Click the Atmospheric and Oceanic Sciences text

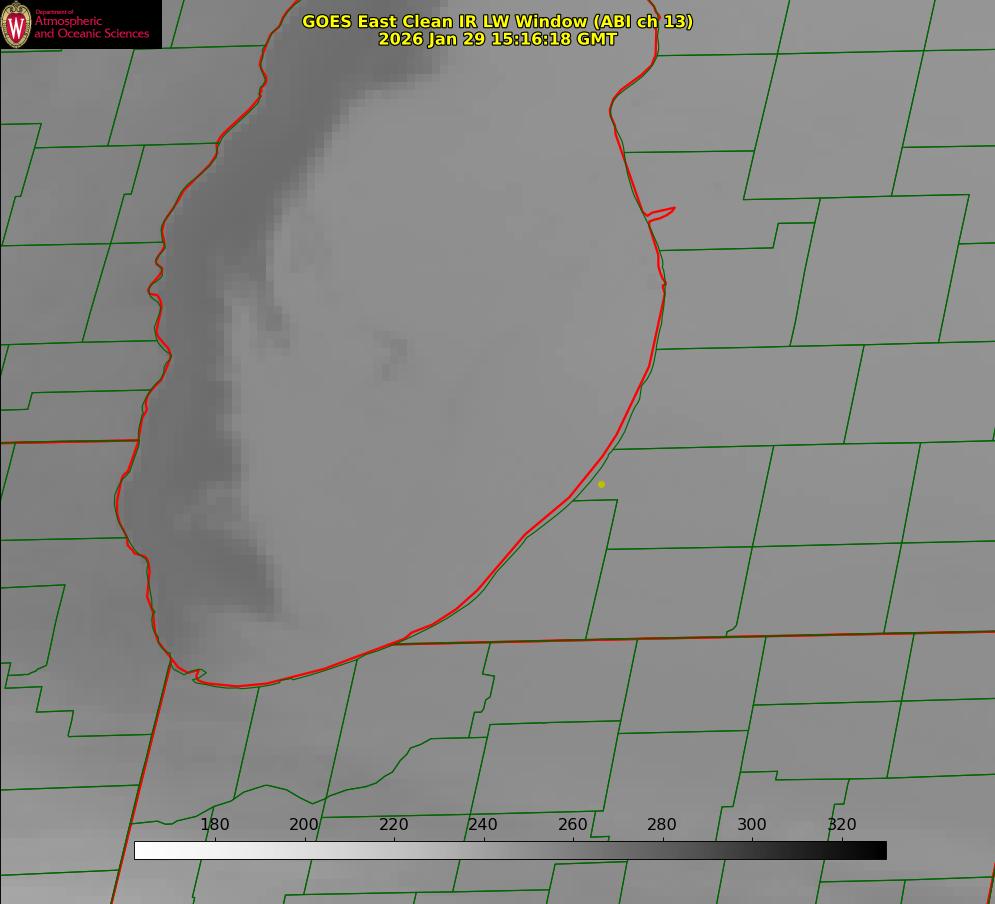point(91,27)
